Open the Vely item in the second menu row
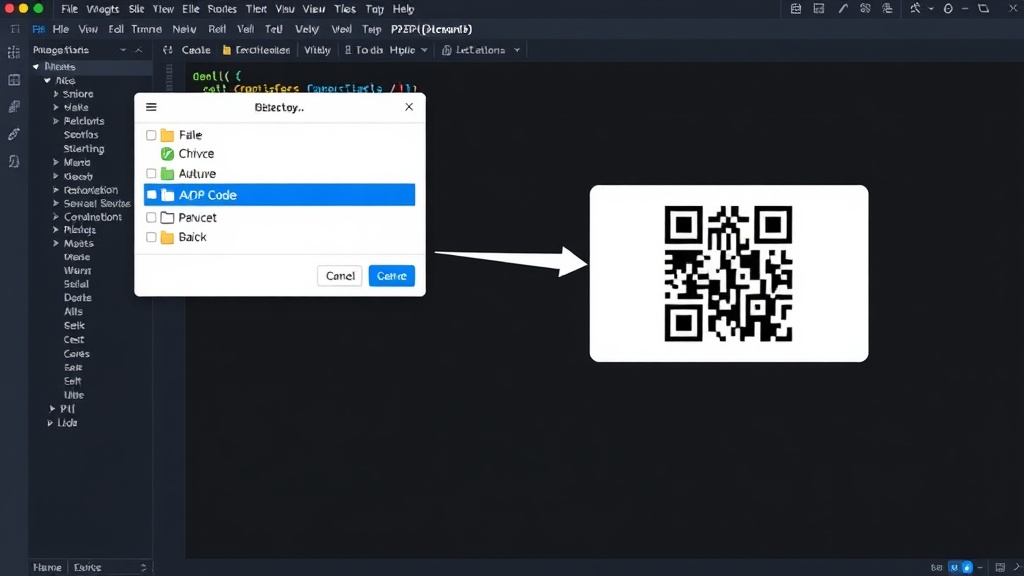Viewport: 1024px width, 576px height. click(x=307, y=29)
